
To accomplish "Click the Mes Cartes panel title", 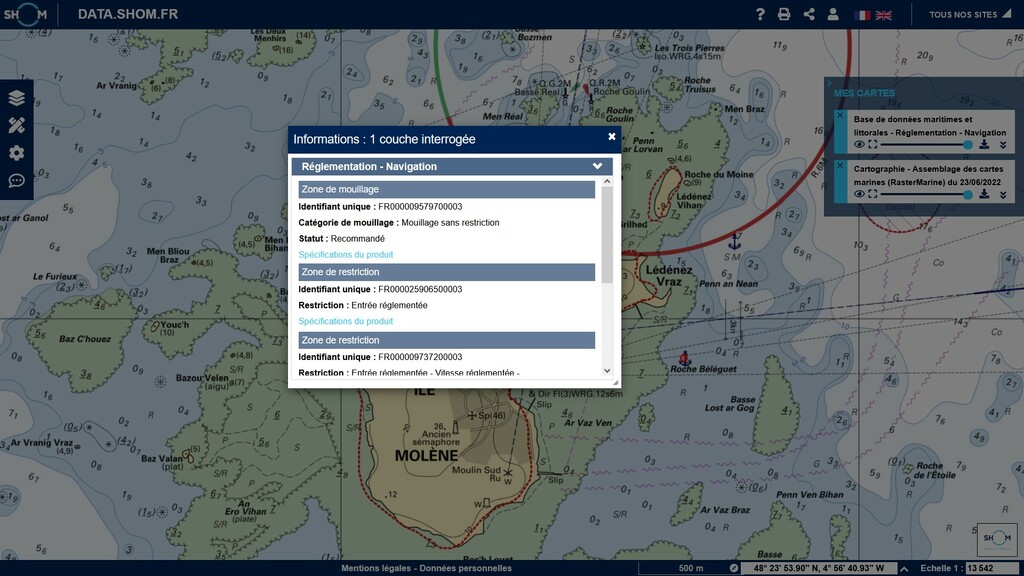I will click(x=864, y=93).
